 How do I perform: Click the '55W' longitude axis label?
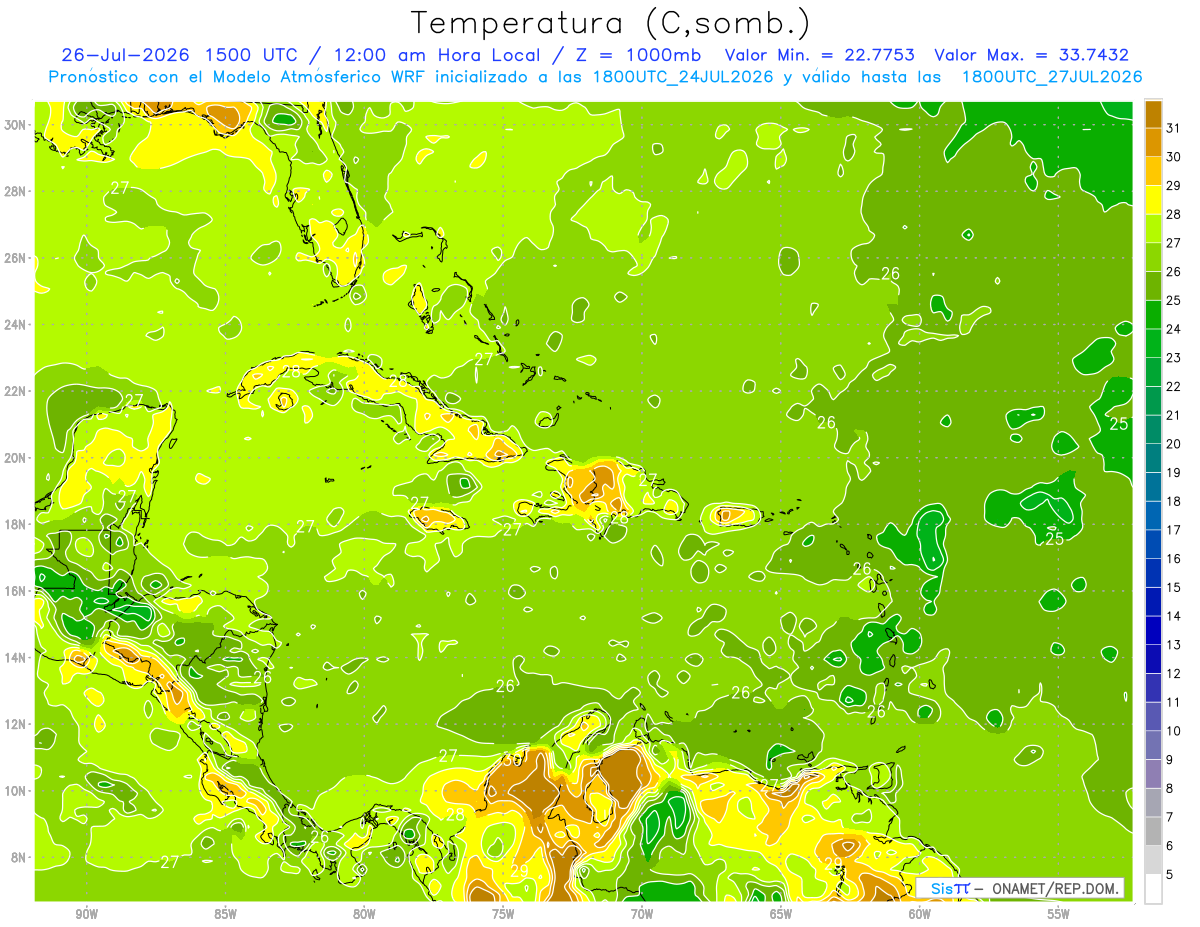(1059, 914)
